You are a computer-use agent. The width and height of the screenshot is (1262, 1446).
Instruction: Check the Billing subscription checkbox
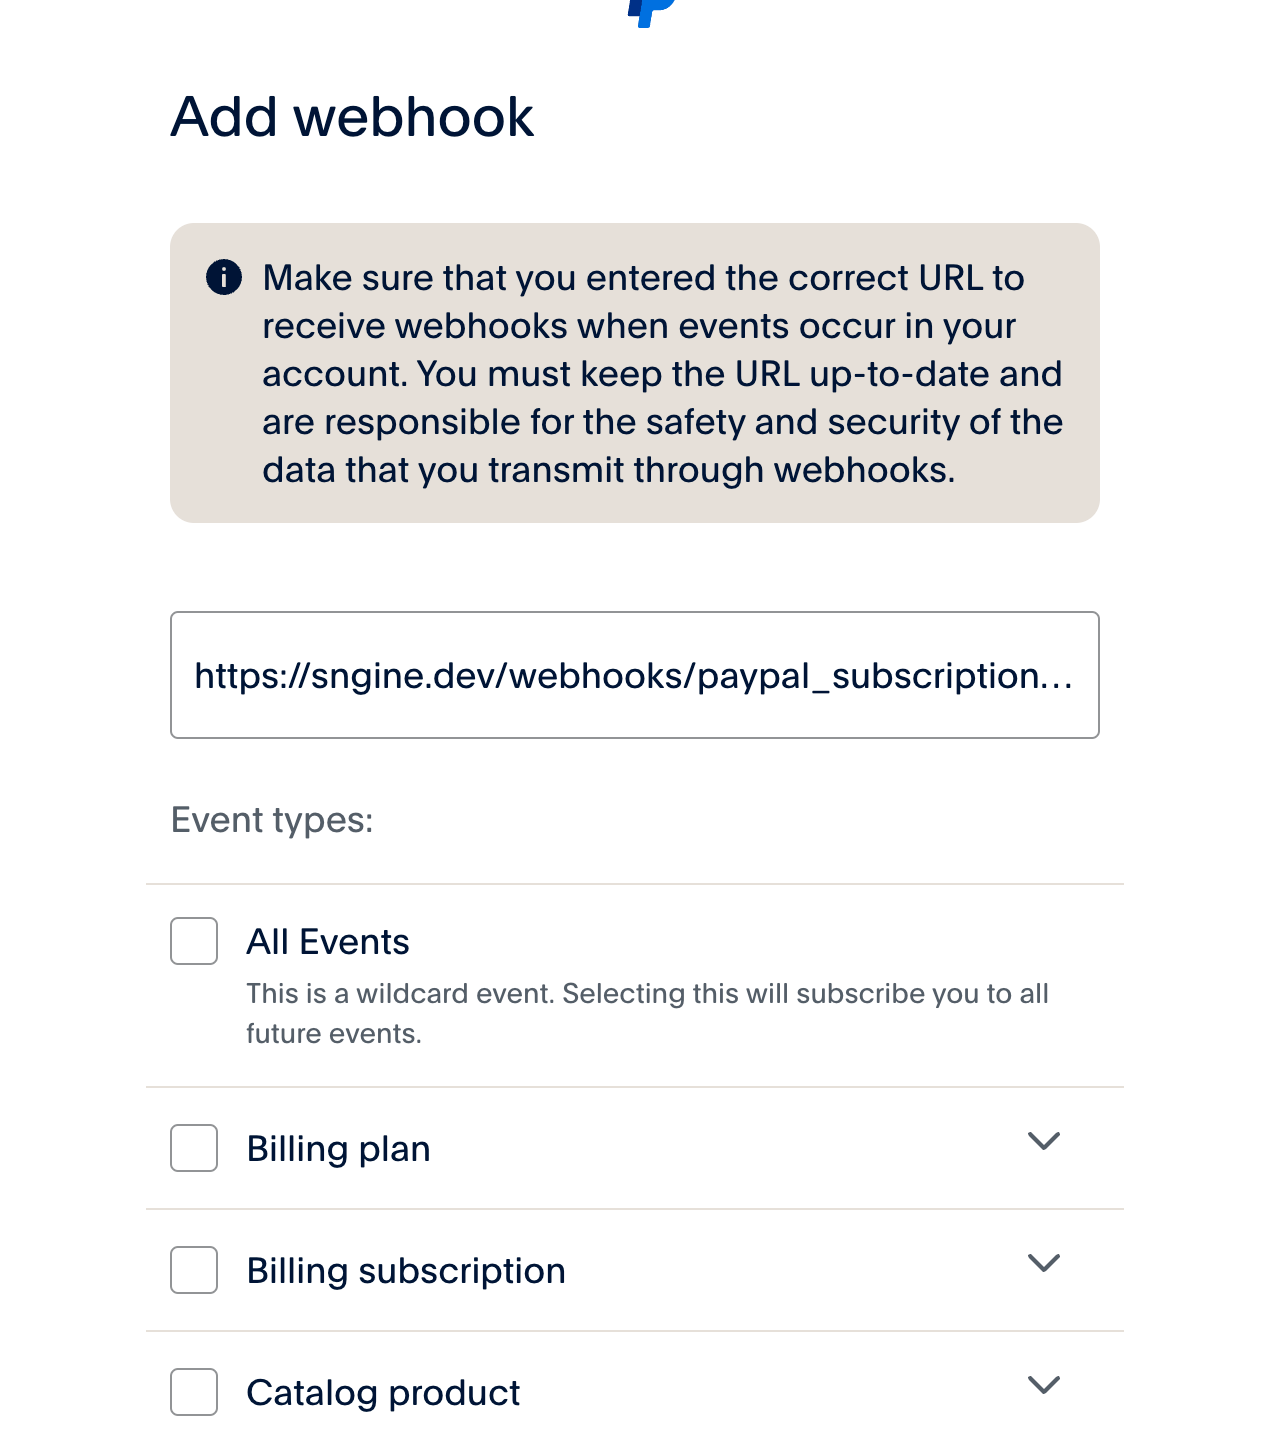pyautogui.click(x=194, y=1270)
